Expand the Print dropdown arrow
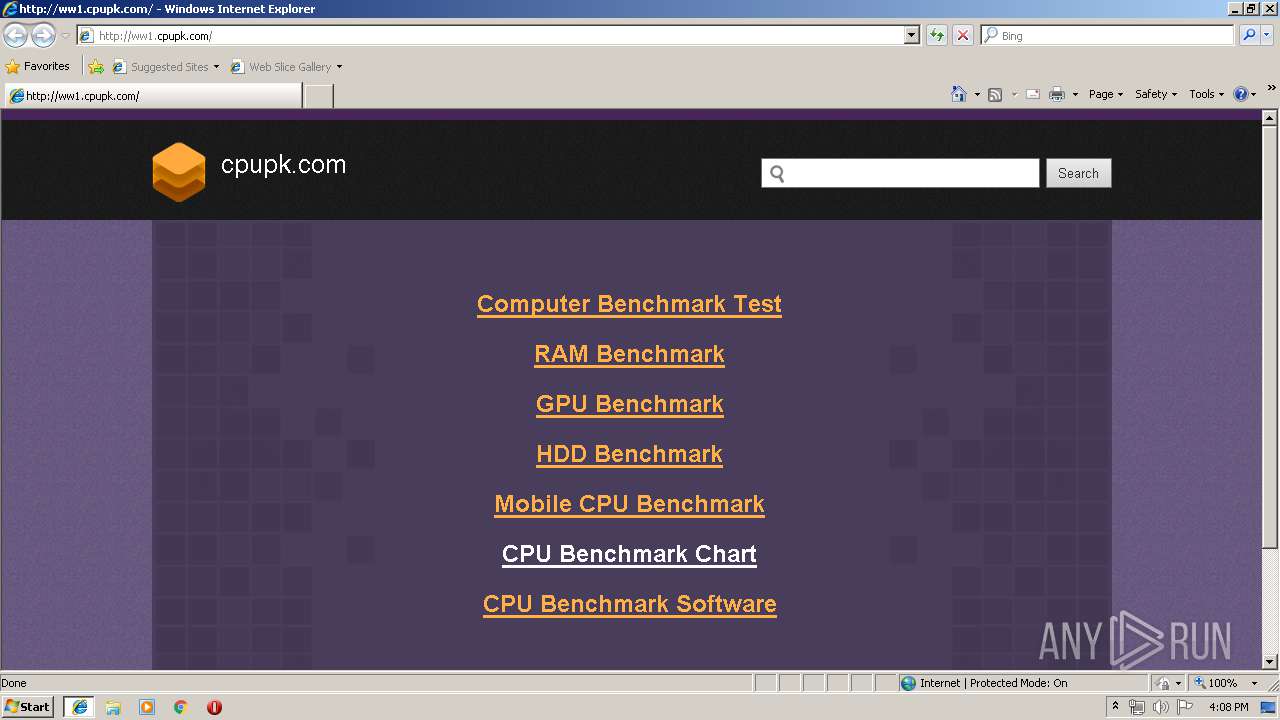The height and width of the screenshot is (720, 1280). tap(1075, 95)
